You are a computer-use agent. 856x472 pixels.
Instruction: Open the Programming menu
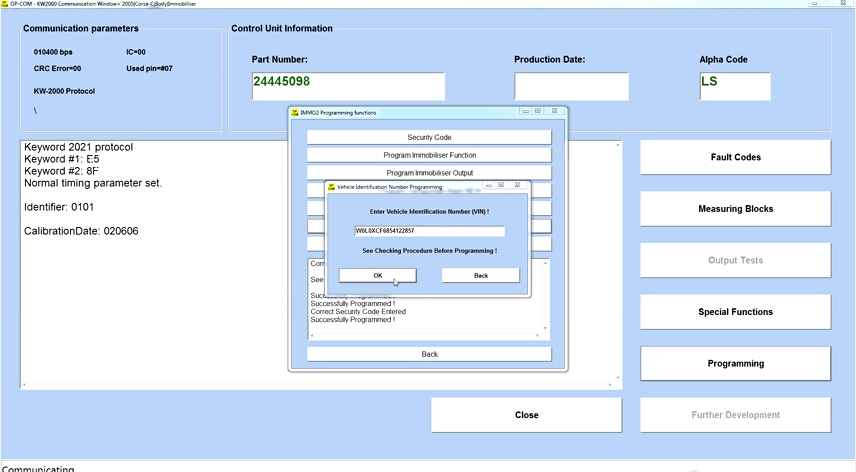[x=735, y=363]
